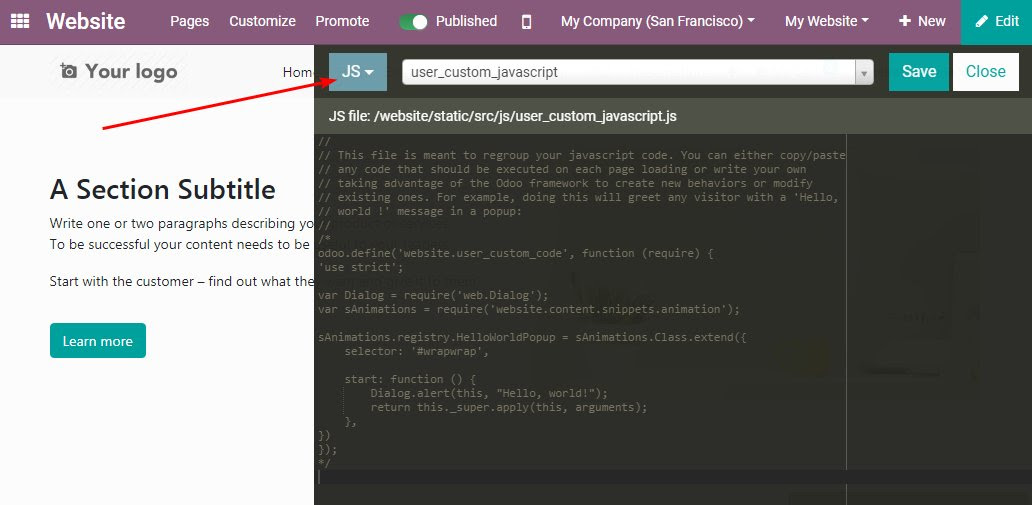Click the Website app title
The width and height of the screenshot is (1032, 505).
click(x=86, y=22)
